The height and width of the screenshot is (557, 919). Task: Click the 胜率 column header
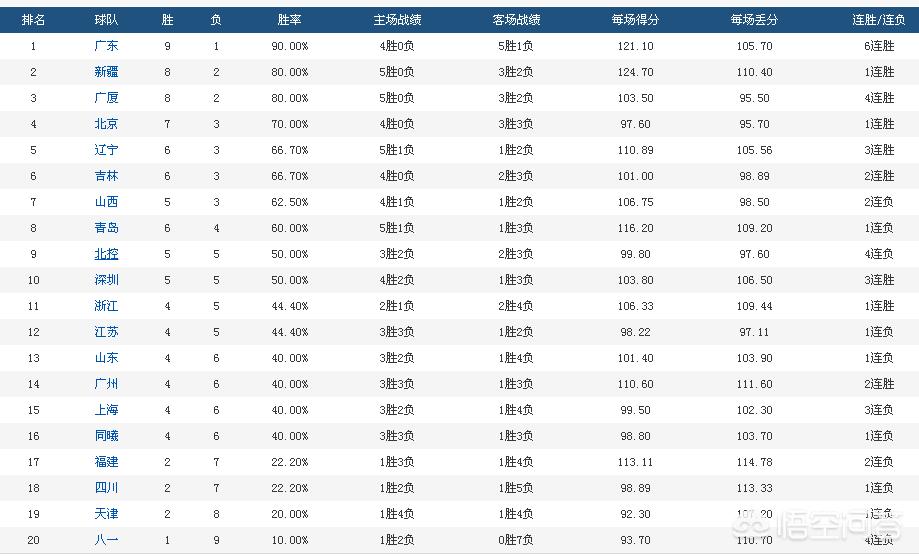click(x=290, y=20)
